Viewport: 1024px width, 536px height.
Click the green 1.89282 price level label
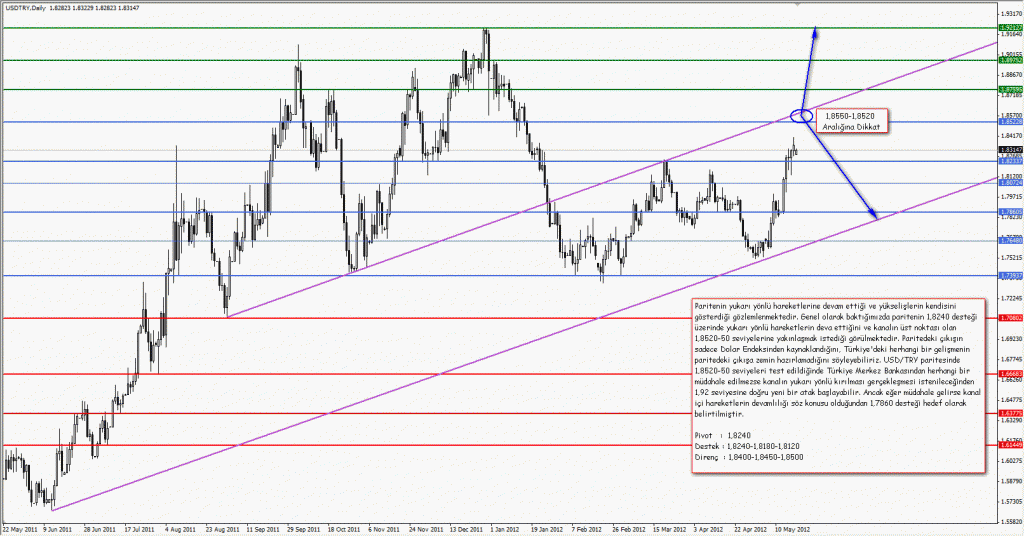(1010, 60)
